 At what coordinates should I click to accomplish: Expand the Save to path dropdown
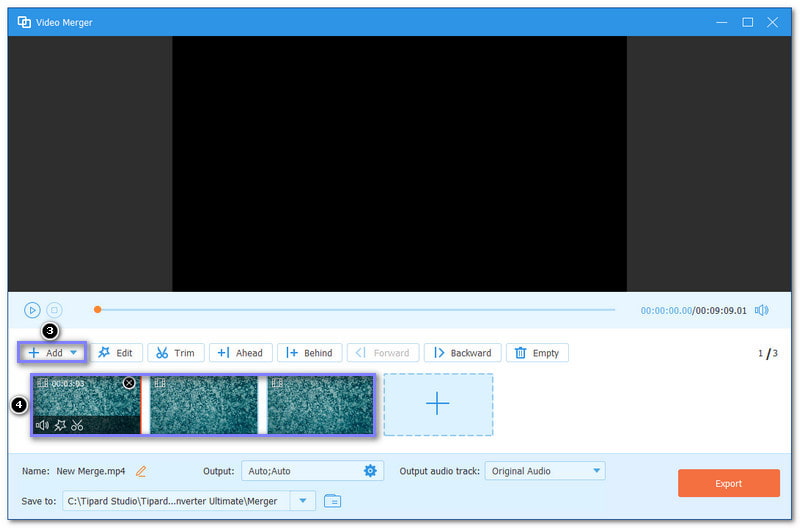(x=303, y=500)
